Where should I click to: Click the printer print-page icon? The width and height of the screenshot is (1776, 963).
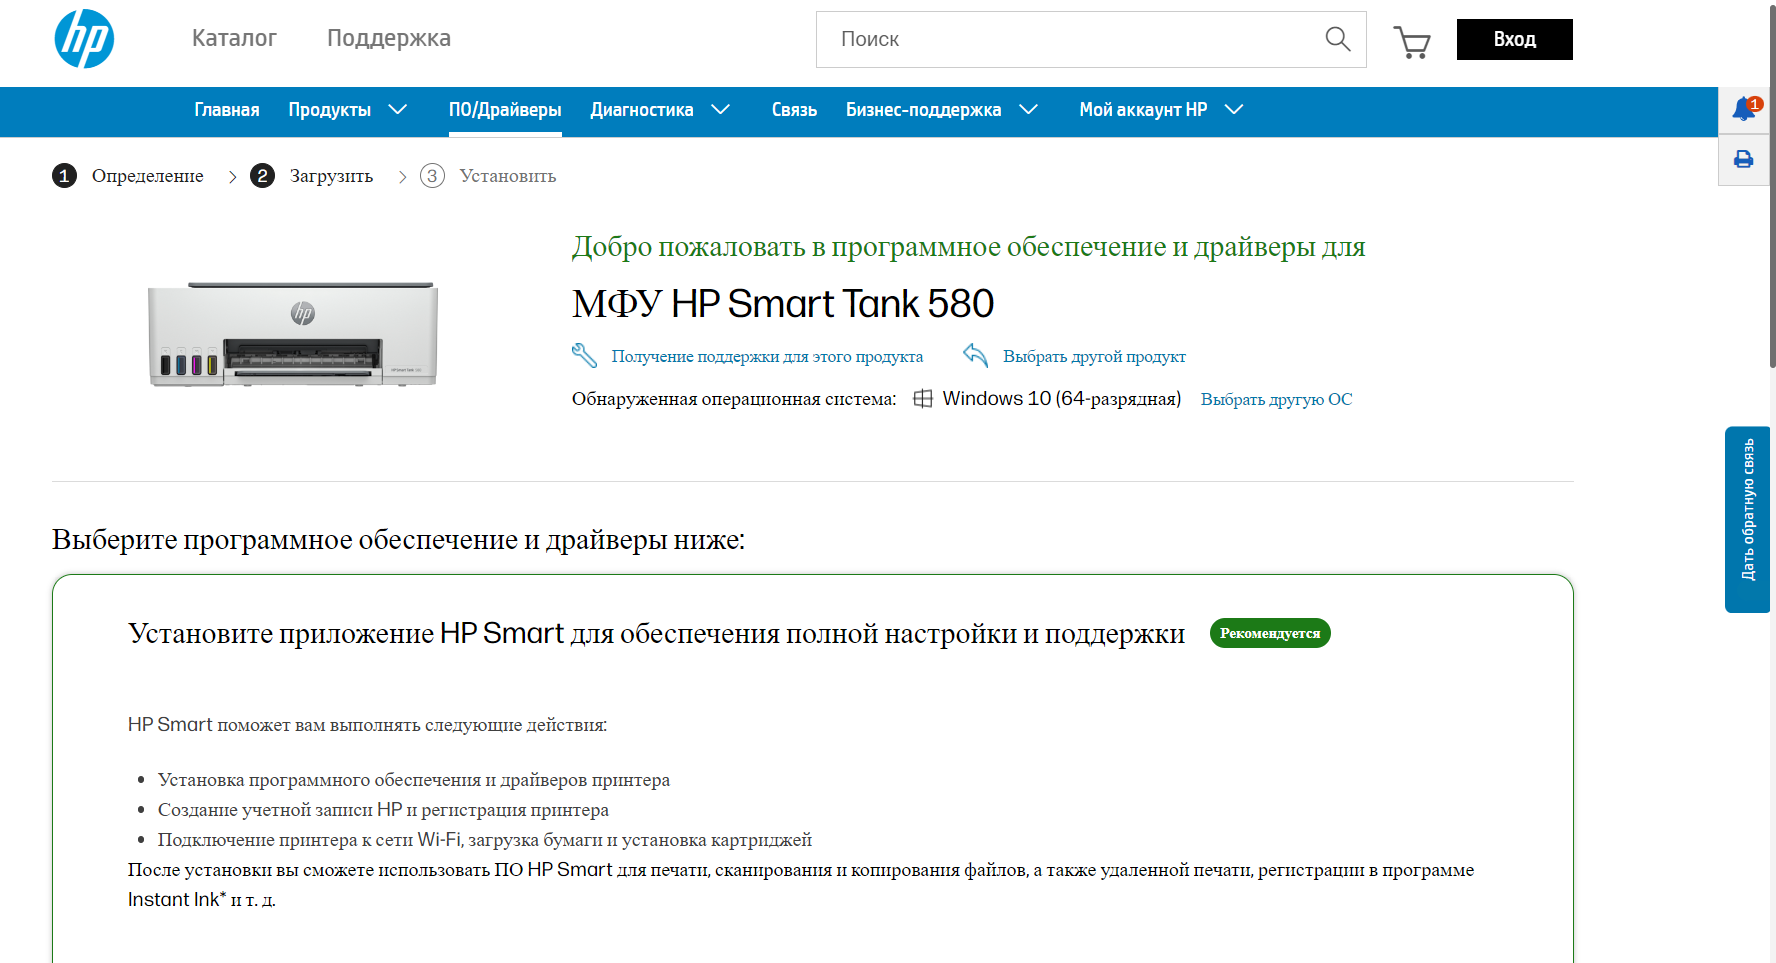click(x=1744, y=159)
